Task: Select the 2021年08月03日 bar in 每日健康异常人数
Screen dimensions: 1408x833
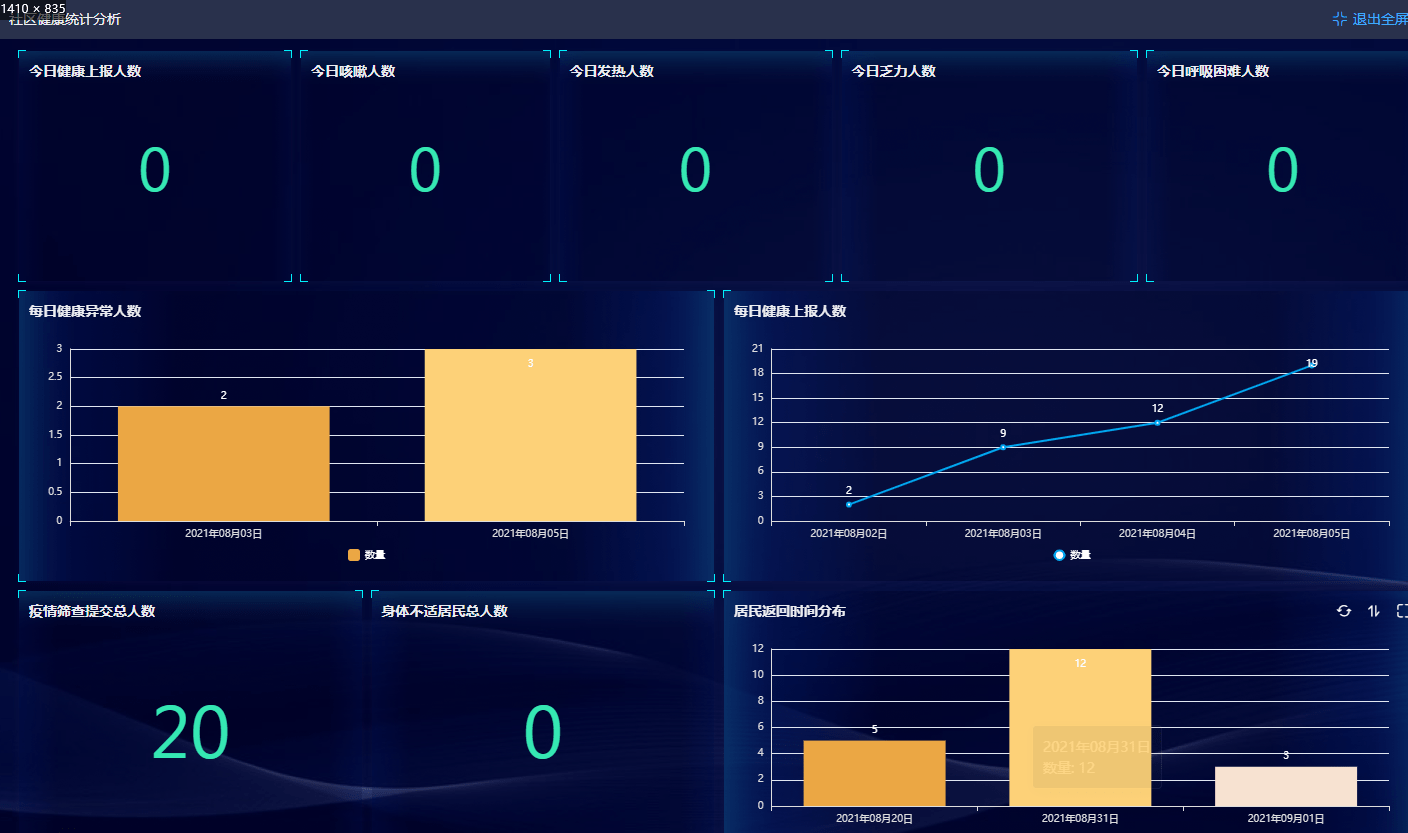Action: (223, 463)
